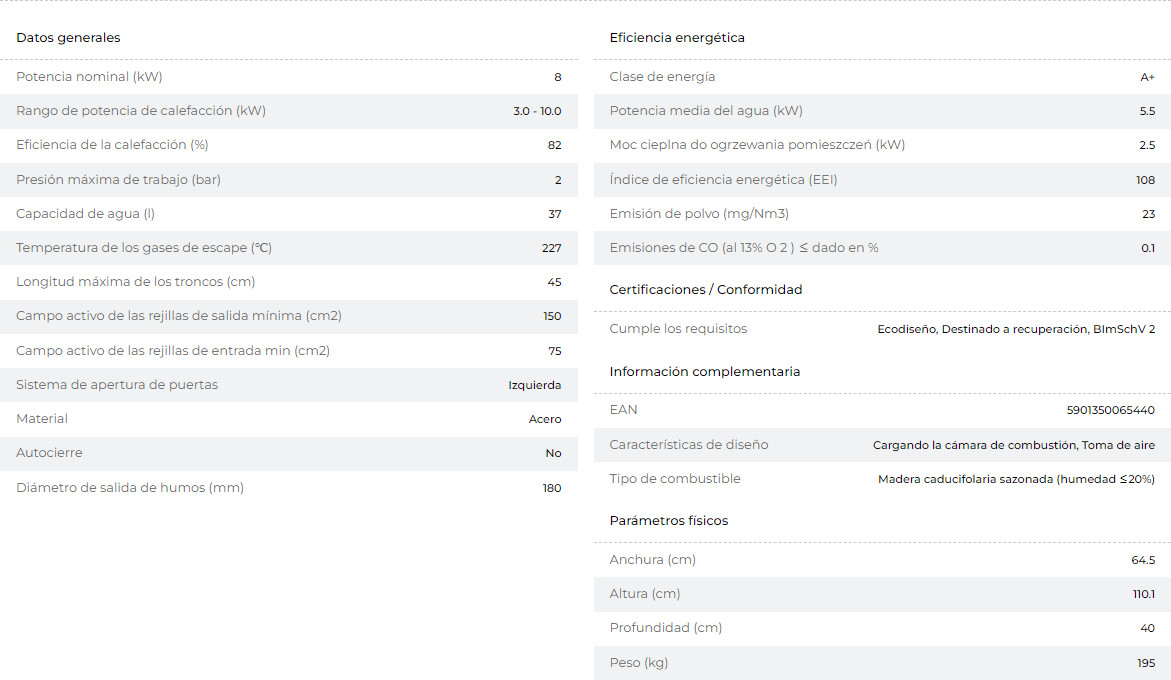Click the Sistema de apertura de puertas label
The height and width of the screenshot is (680, 1171).
point(117,385)
